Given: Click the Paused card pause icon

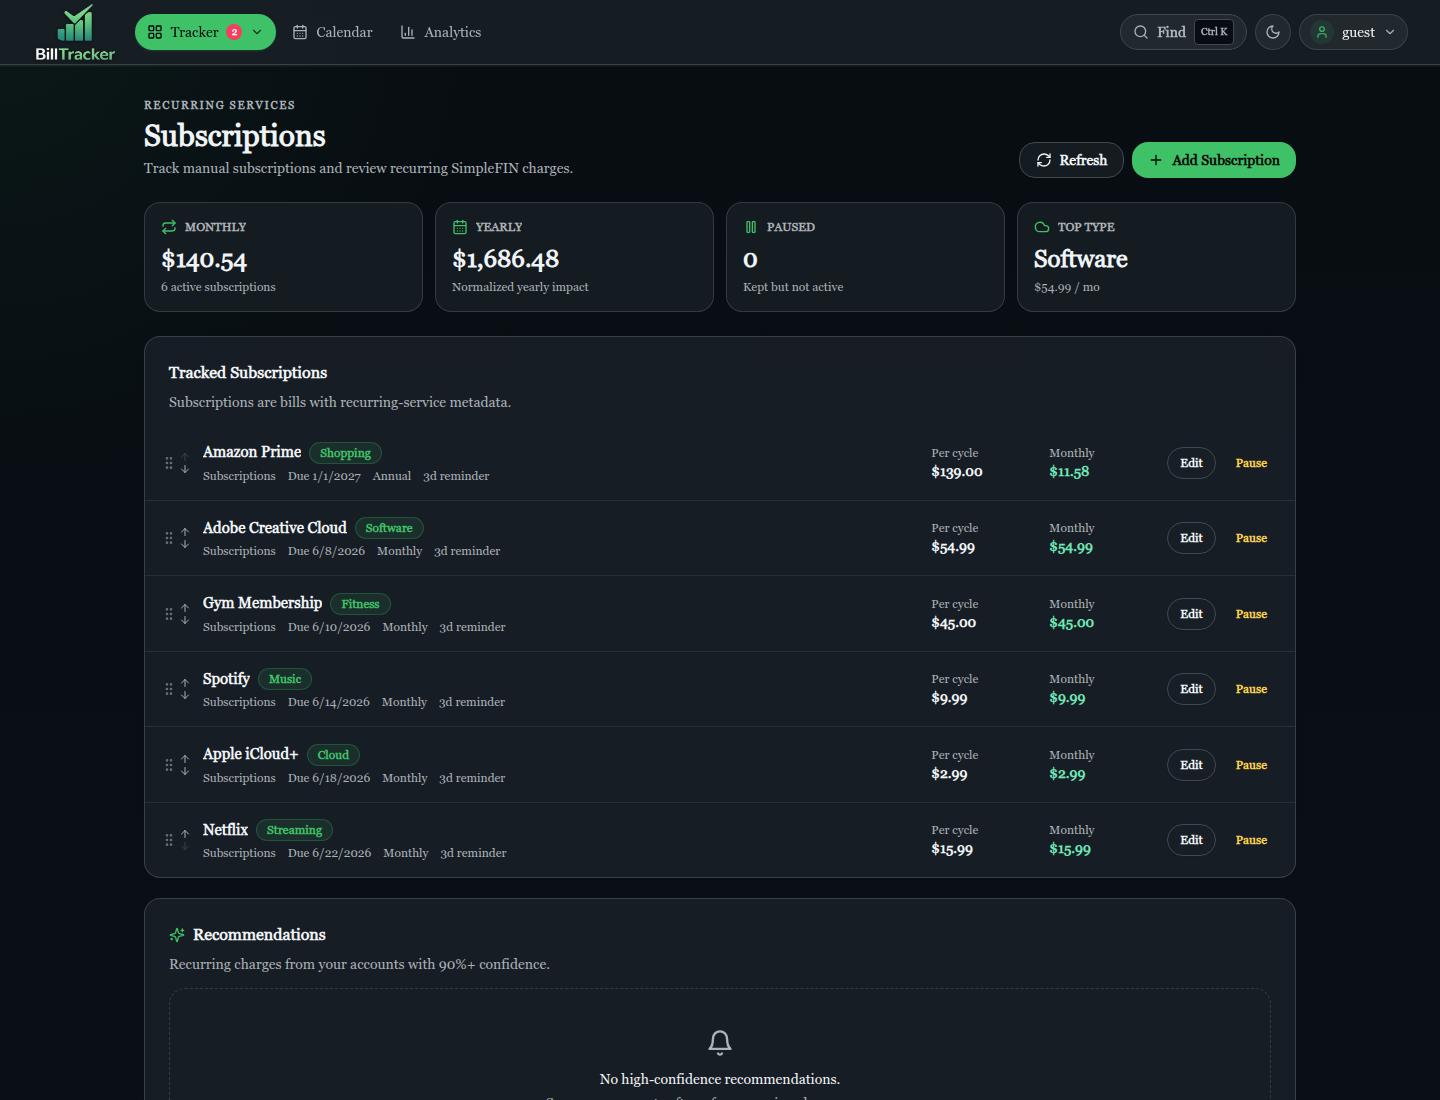Looking at the screenshot, I should pyautogui.click(x=751, y=227).
